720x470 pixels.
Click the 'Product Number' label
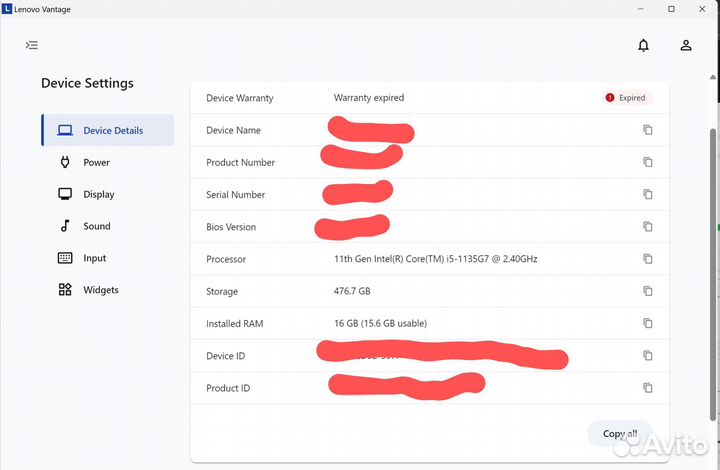[x=240, y=162]
